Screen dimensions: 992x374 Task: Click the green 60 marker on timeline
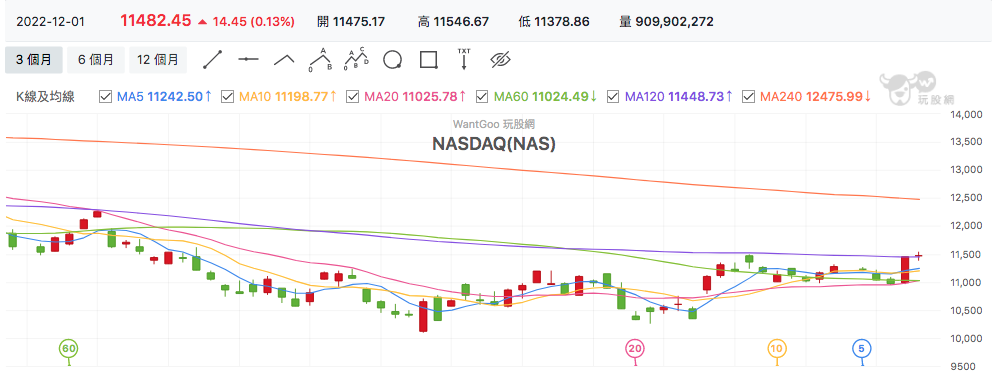point(68,349)
